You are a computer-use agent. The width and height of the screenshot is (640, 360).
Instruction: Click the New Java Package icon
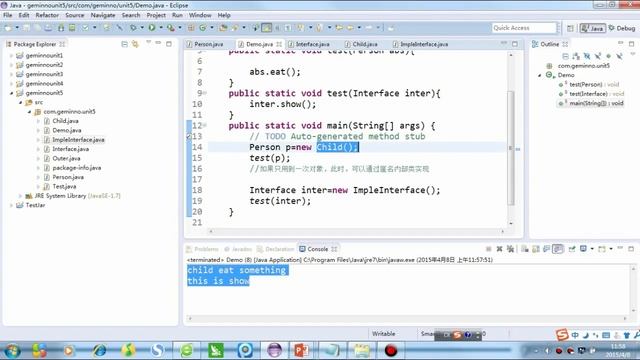click(191, 28)
